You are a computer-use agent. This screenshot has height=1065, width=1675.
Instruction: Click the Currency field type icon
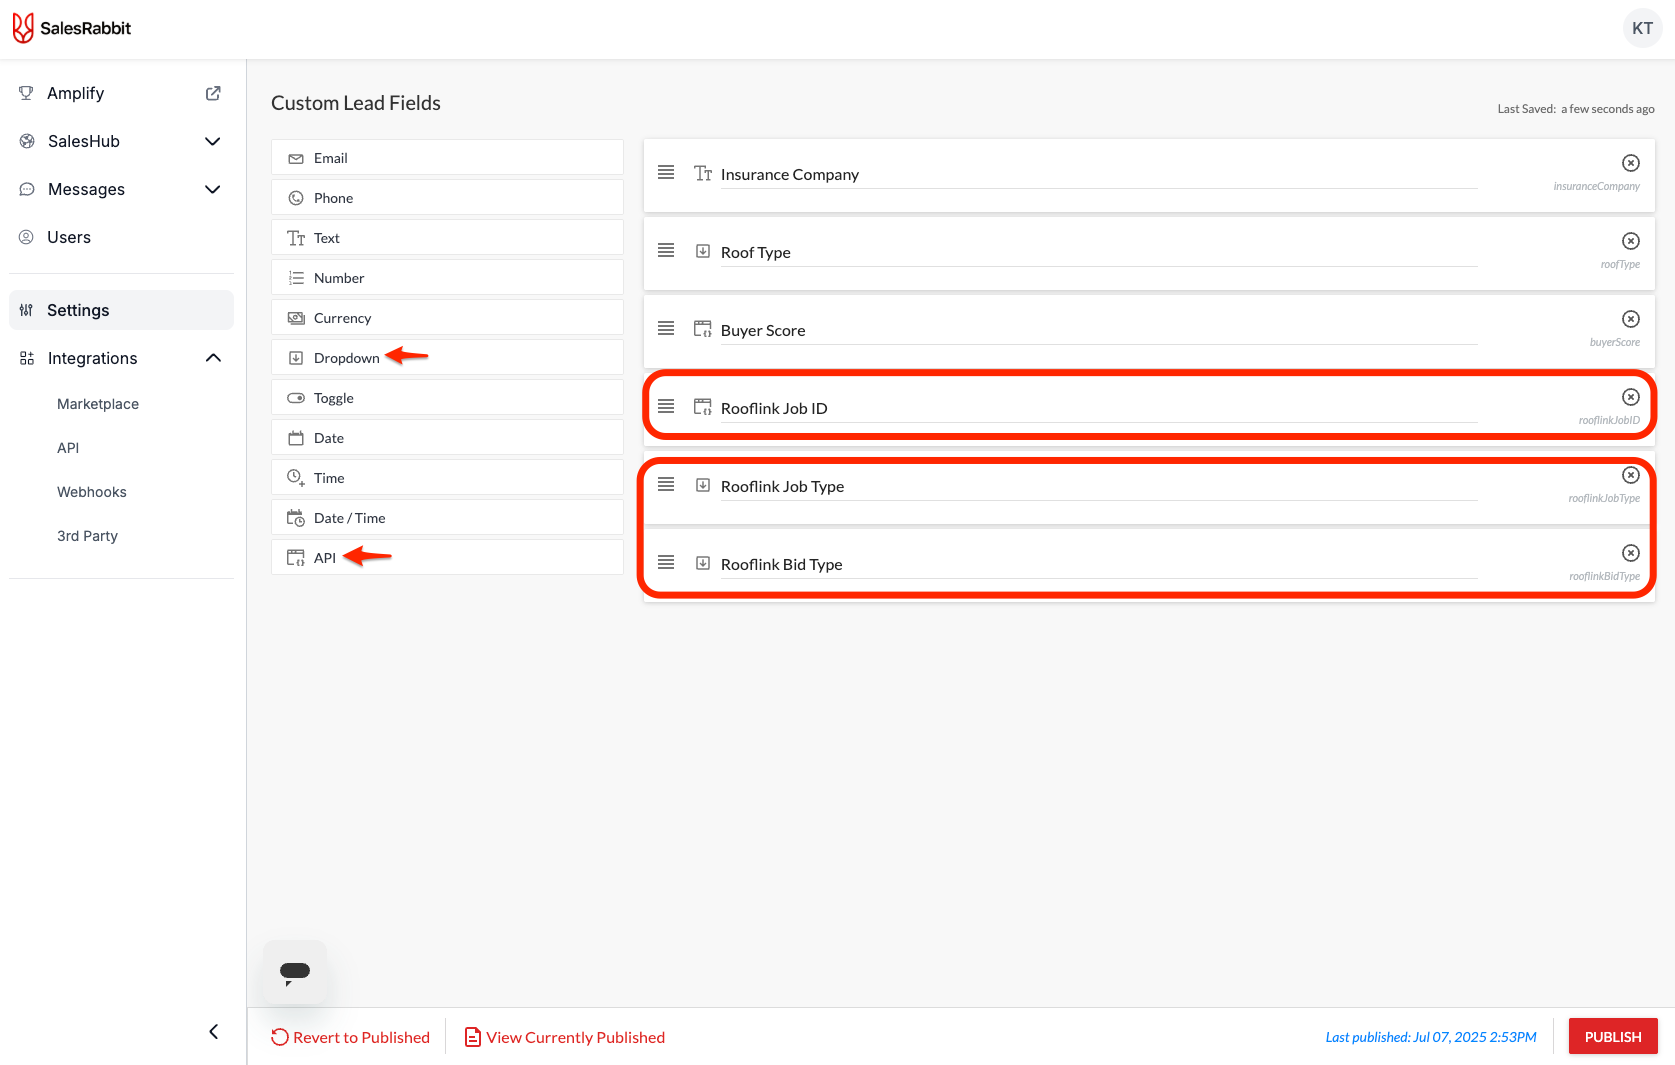[x=296, y=317]
